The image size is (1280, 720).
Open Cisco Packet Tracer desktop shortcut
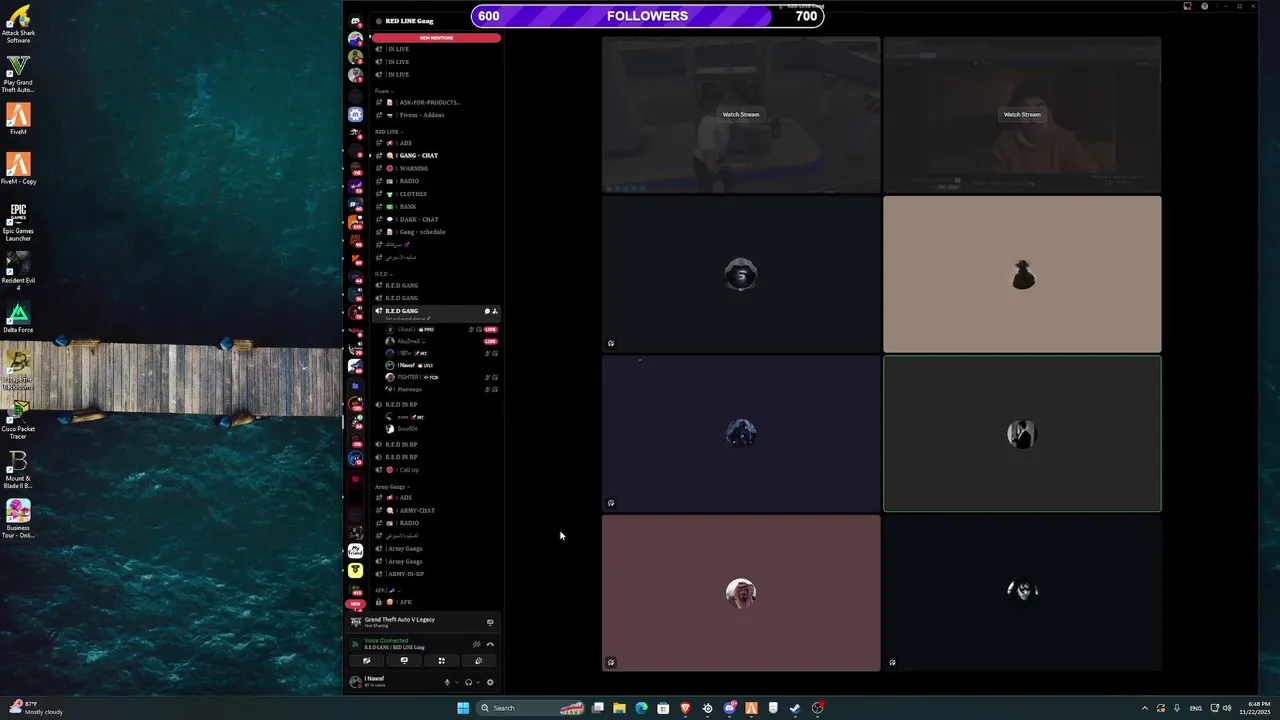pyautogui.click(x=18, y=420)
